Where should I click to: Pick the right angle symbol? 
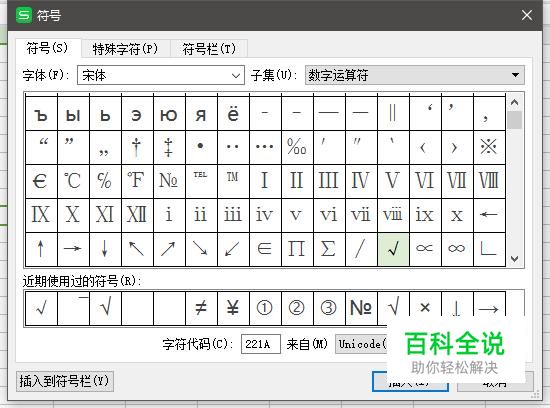coord(489,249)
